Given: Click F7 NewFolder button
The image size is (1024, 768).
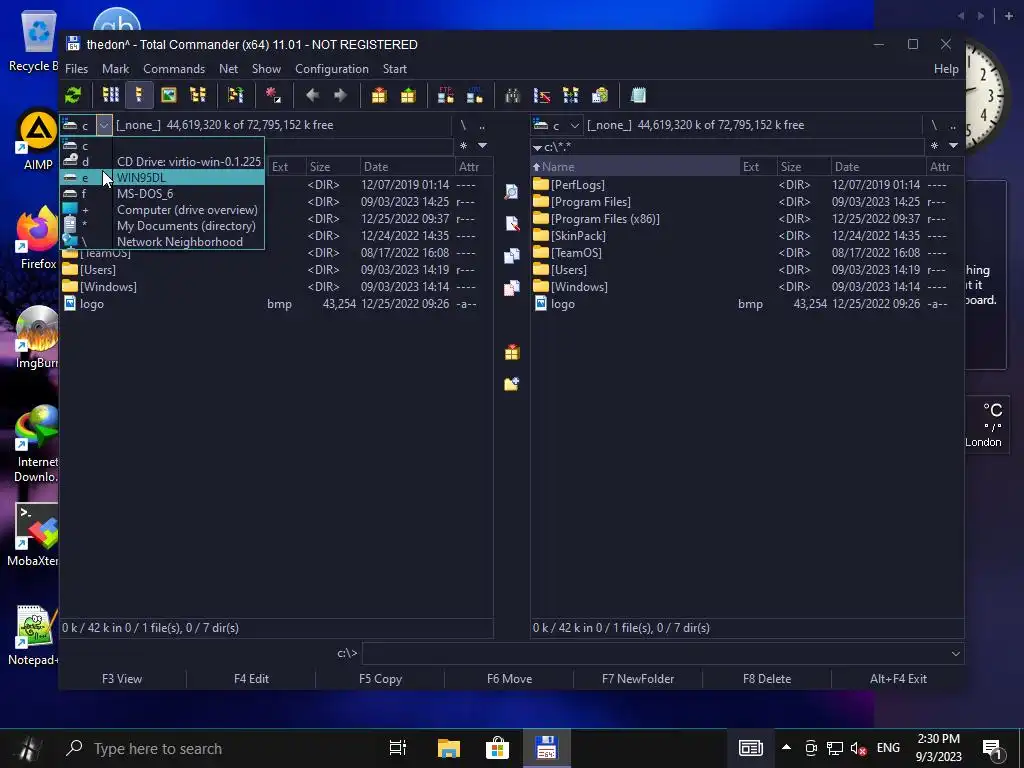Looking at the screenshot, I should pyautogui.click(x=638, y=679).
